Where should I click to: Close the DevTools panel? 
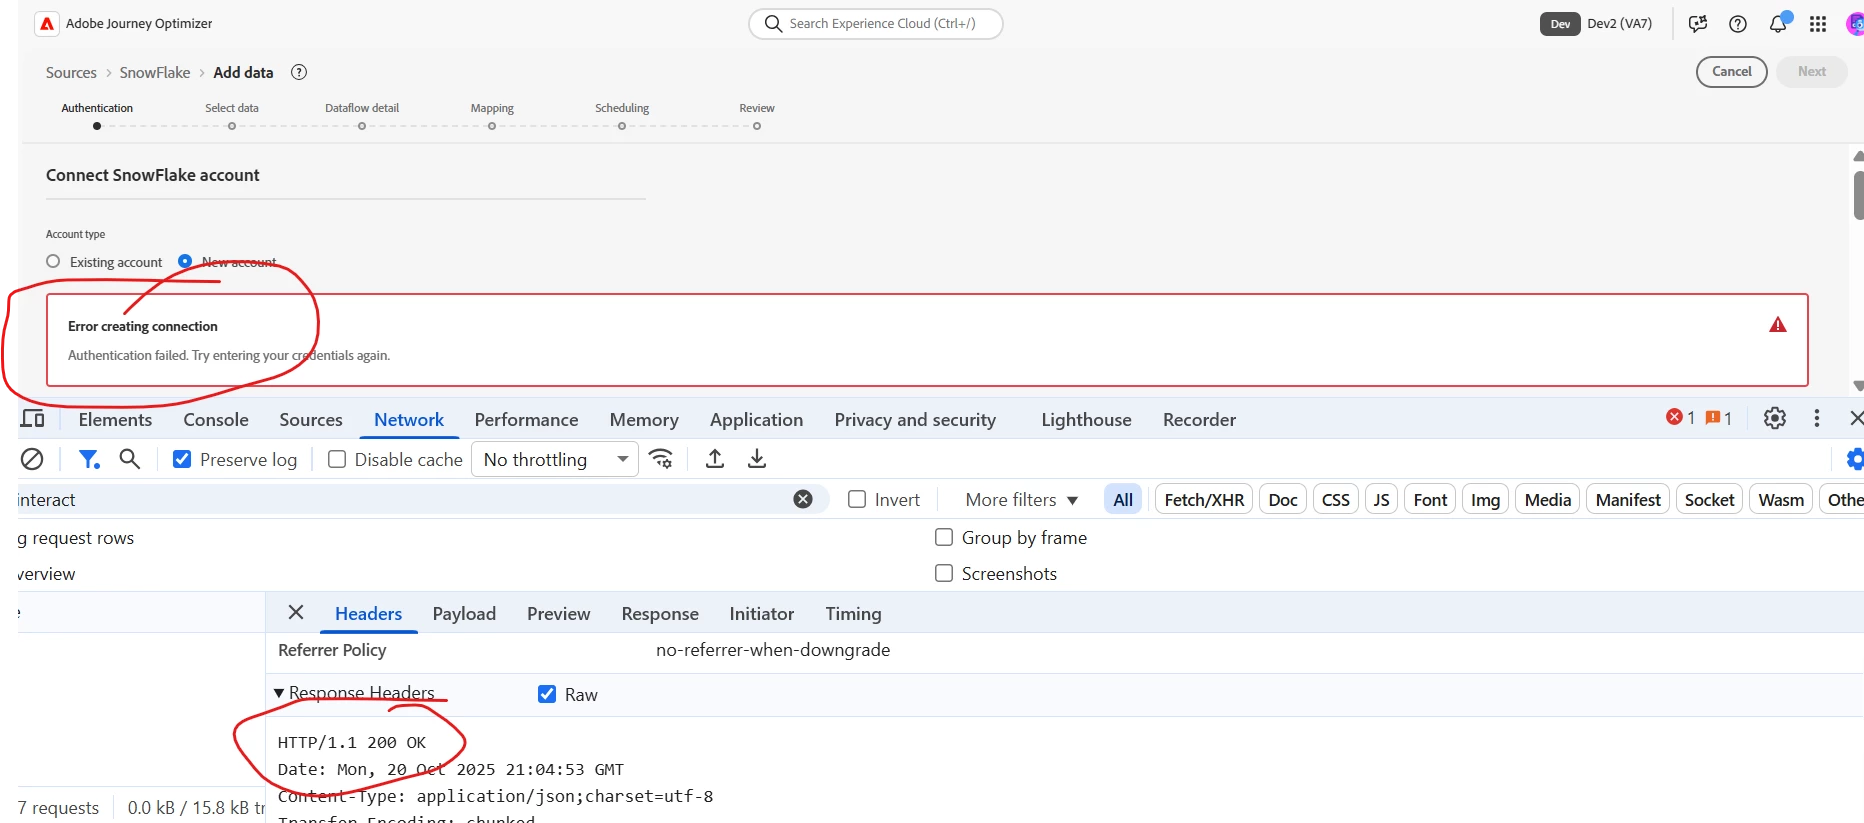click(1856, 418)
